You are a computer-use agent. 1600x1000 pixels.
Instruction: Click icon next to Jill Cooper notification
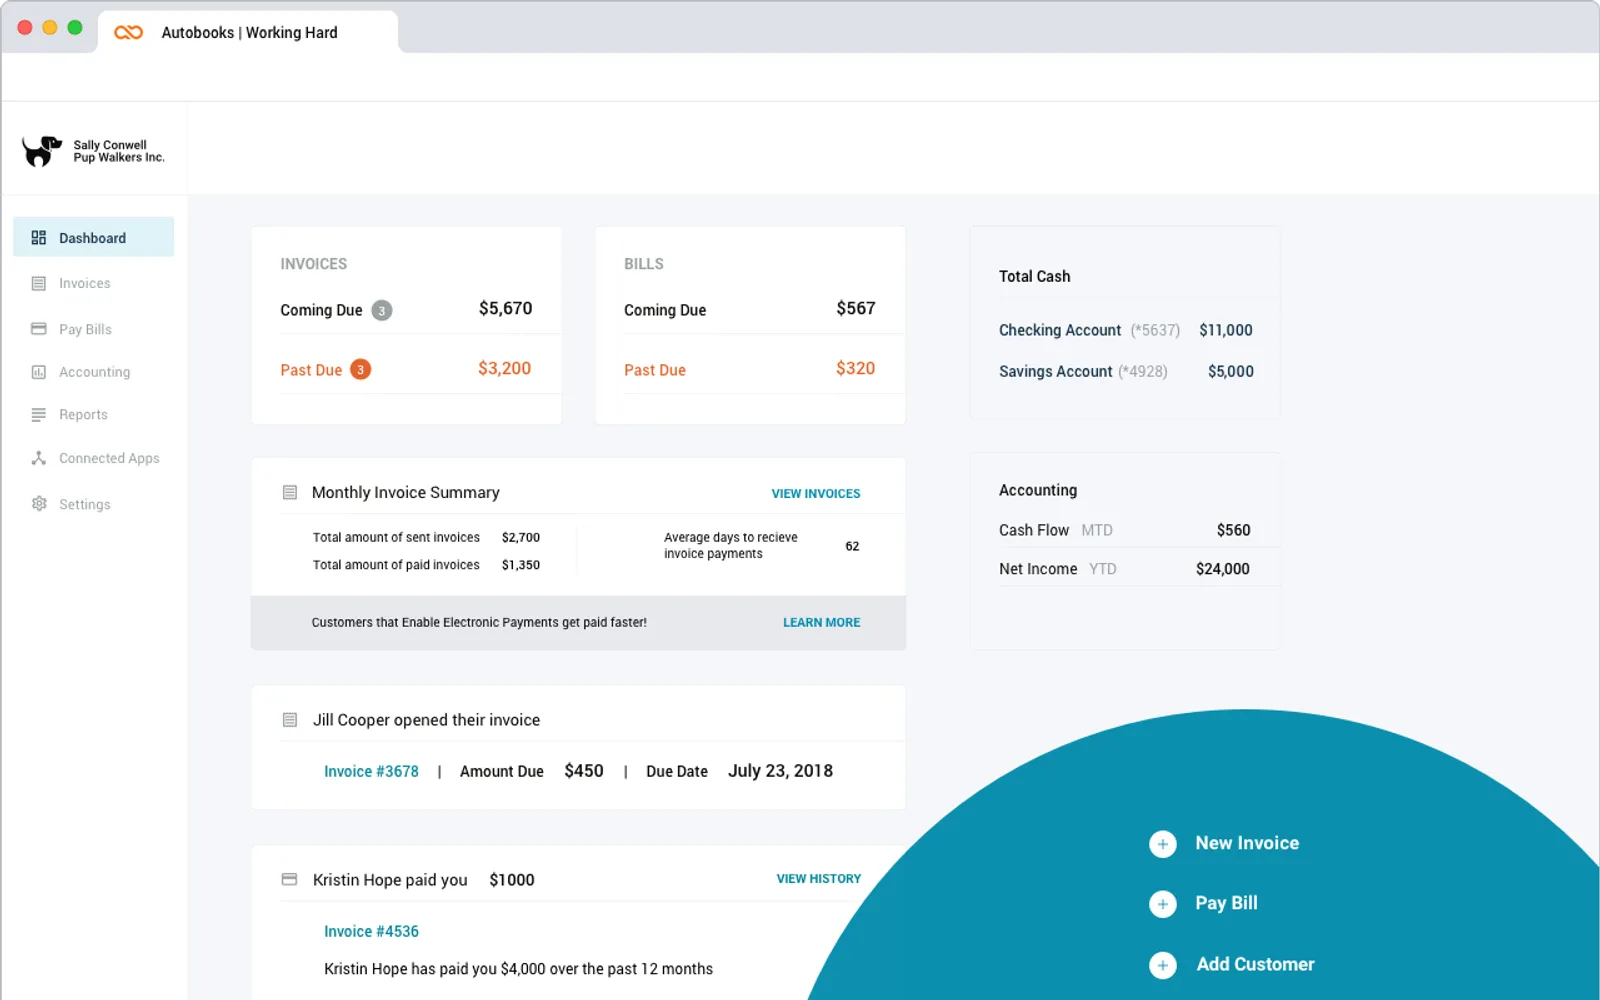(290, 720)
